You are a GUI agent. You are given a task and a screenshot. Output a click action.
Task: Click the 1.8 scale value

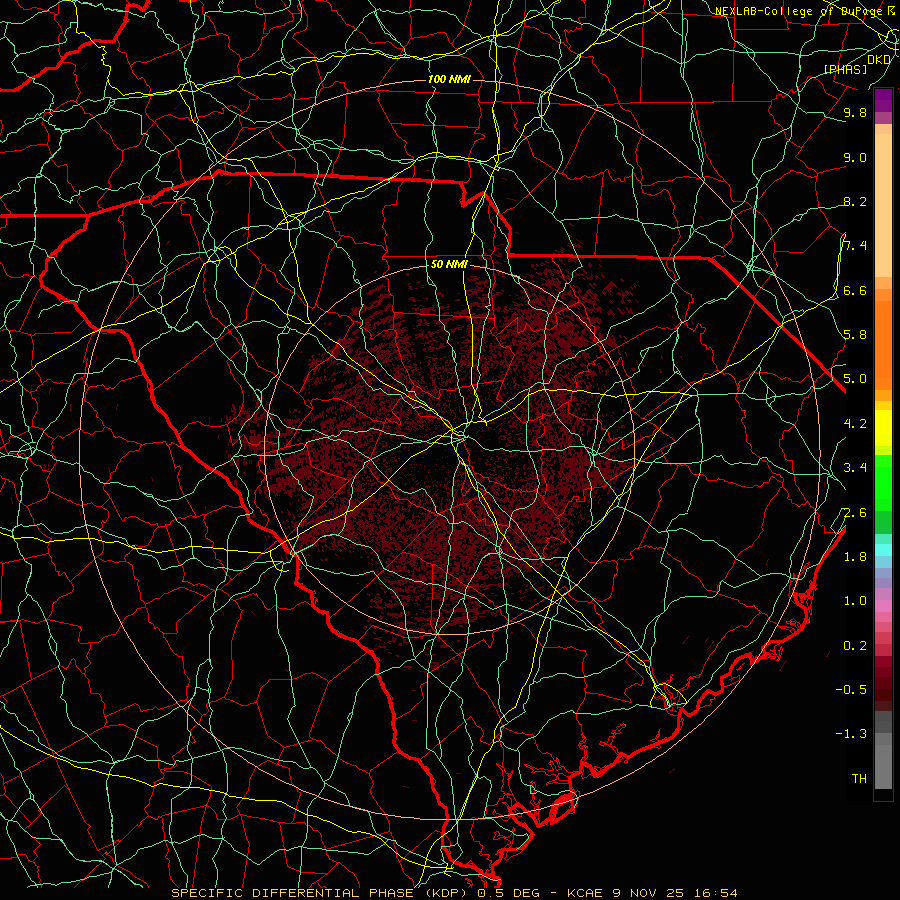click(x=855, y=557)
